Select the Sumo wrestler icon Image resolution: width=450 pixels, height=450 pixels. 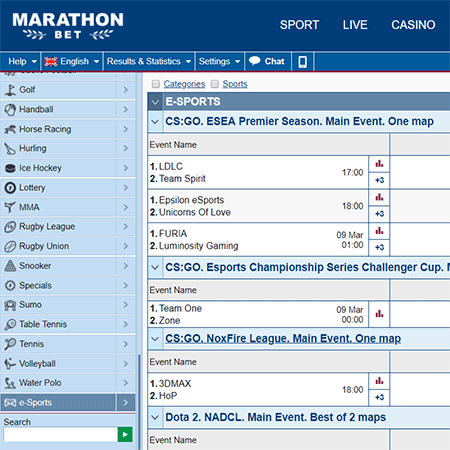coord(10,305)
